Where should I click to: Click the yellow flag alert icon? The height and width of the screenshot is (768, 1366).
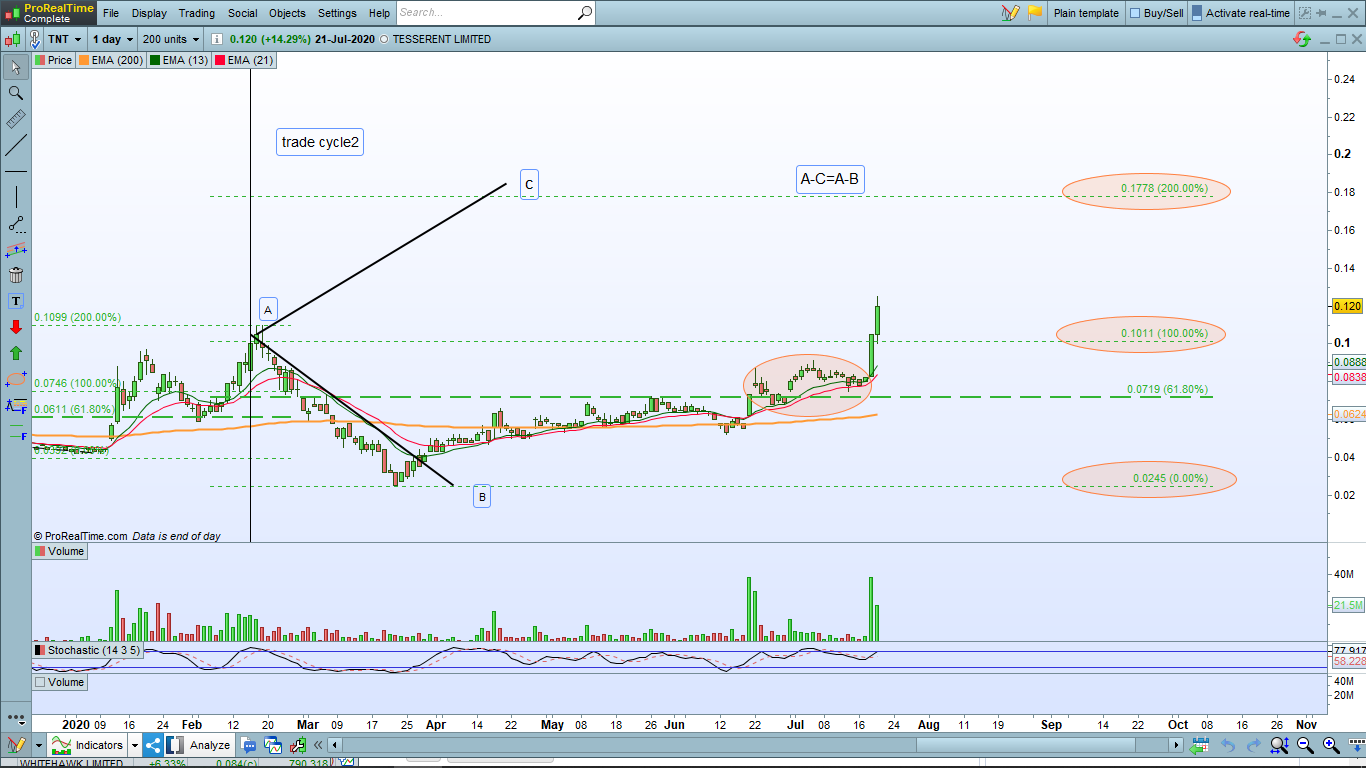coord(1035,13)
